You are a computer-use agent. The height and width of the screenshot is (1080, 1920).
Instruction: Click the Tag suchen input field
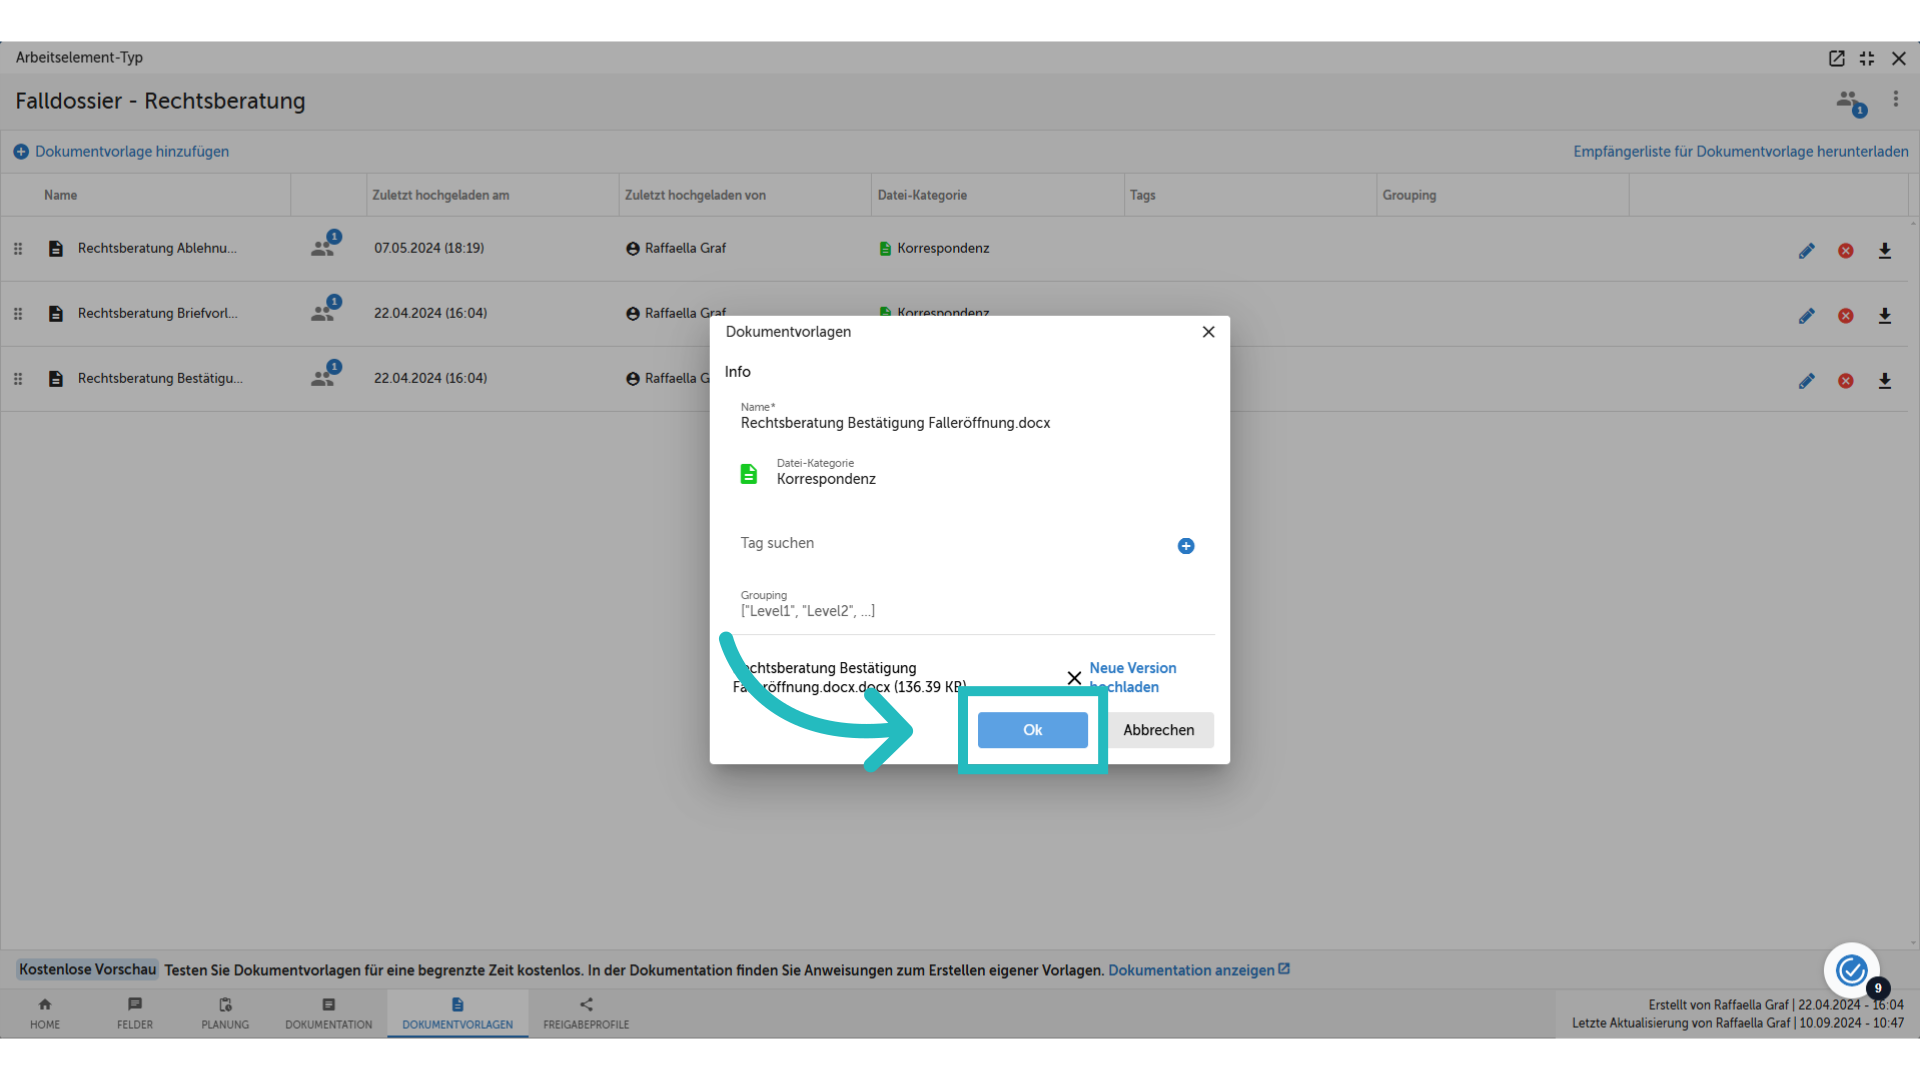945,542
